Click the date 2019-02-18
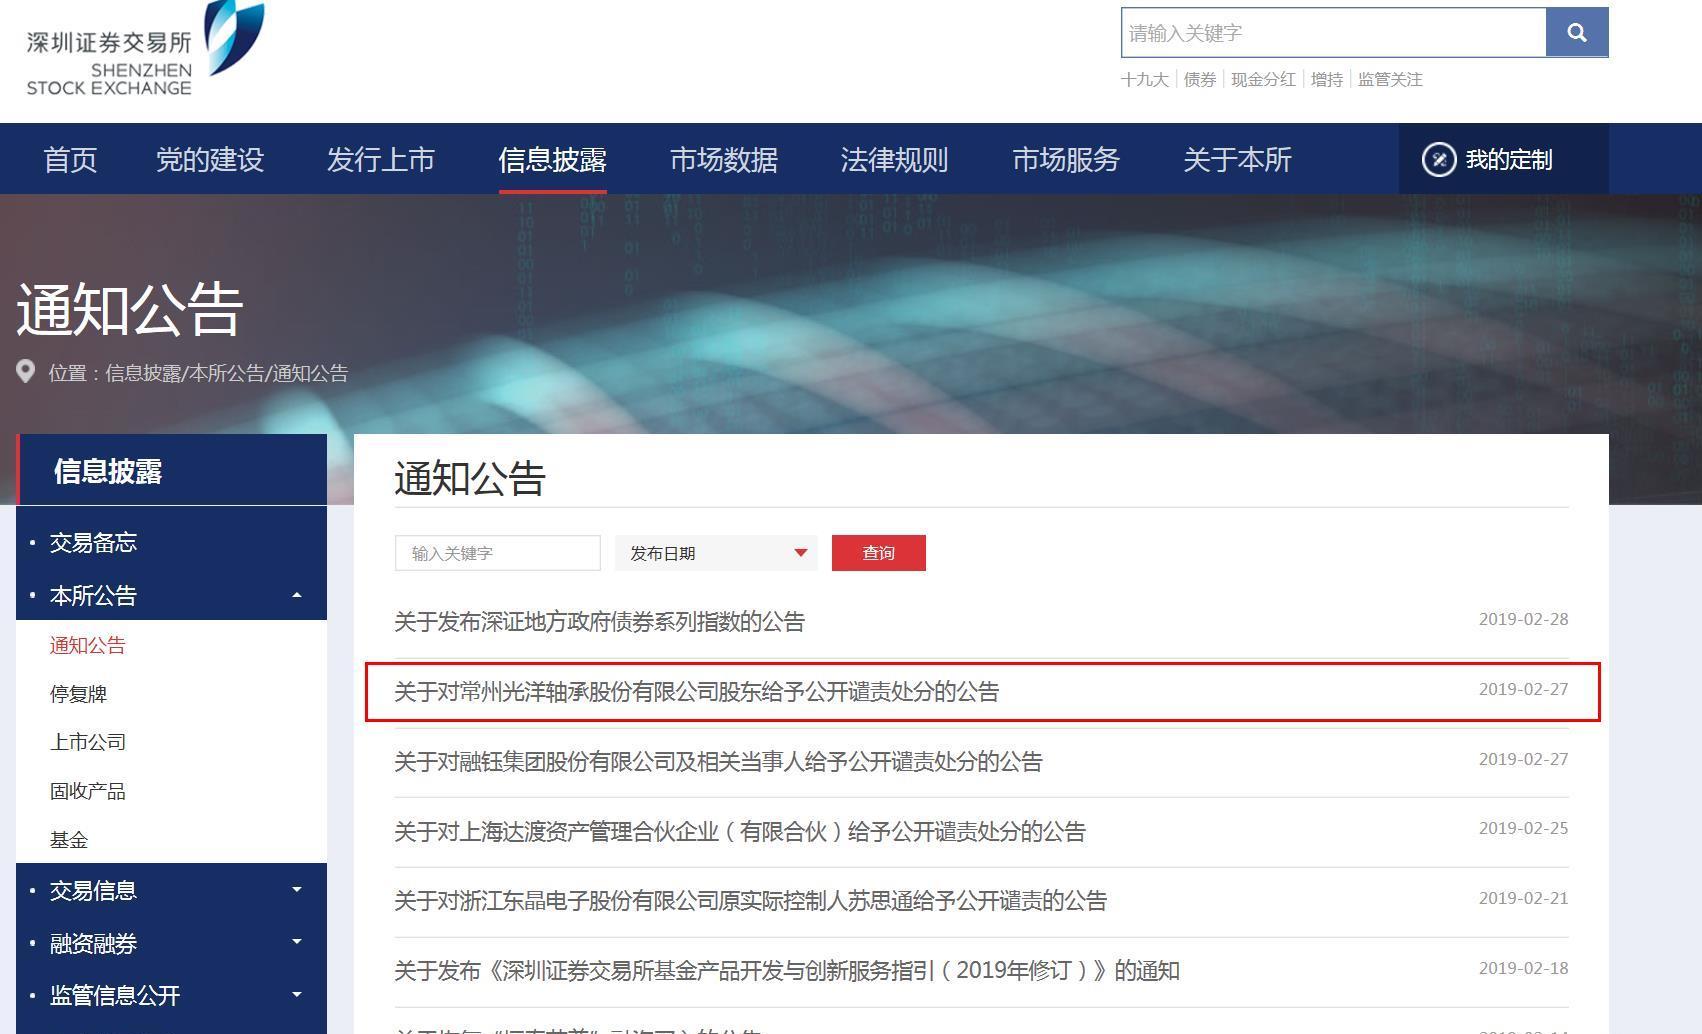The image size is (1702, 1034). click(x=1523, y=968)
